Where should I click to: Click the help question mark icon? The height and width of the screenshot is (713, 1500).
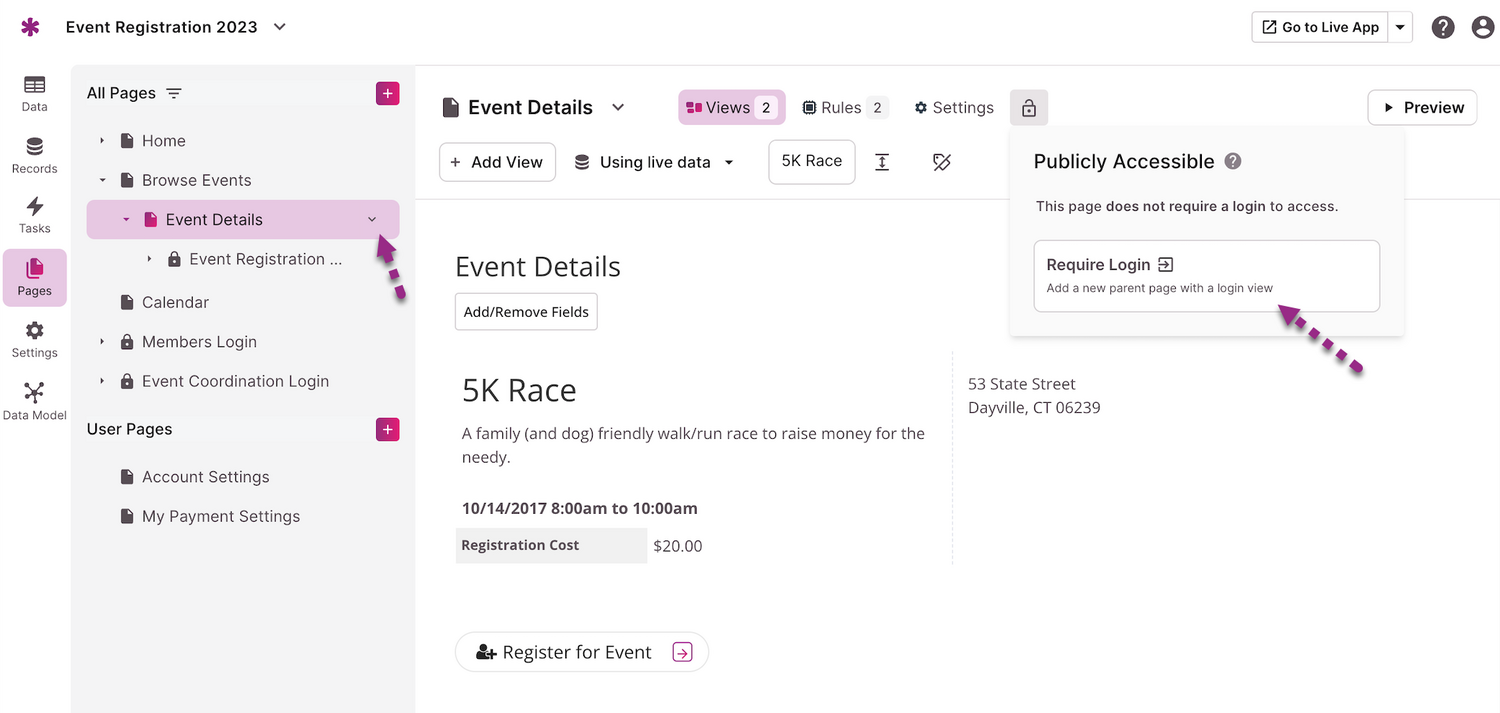pyautogui.click(x=1443, y=27)
